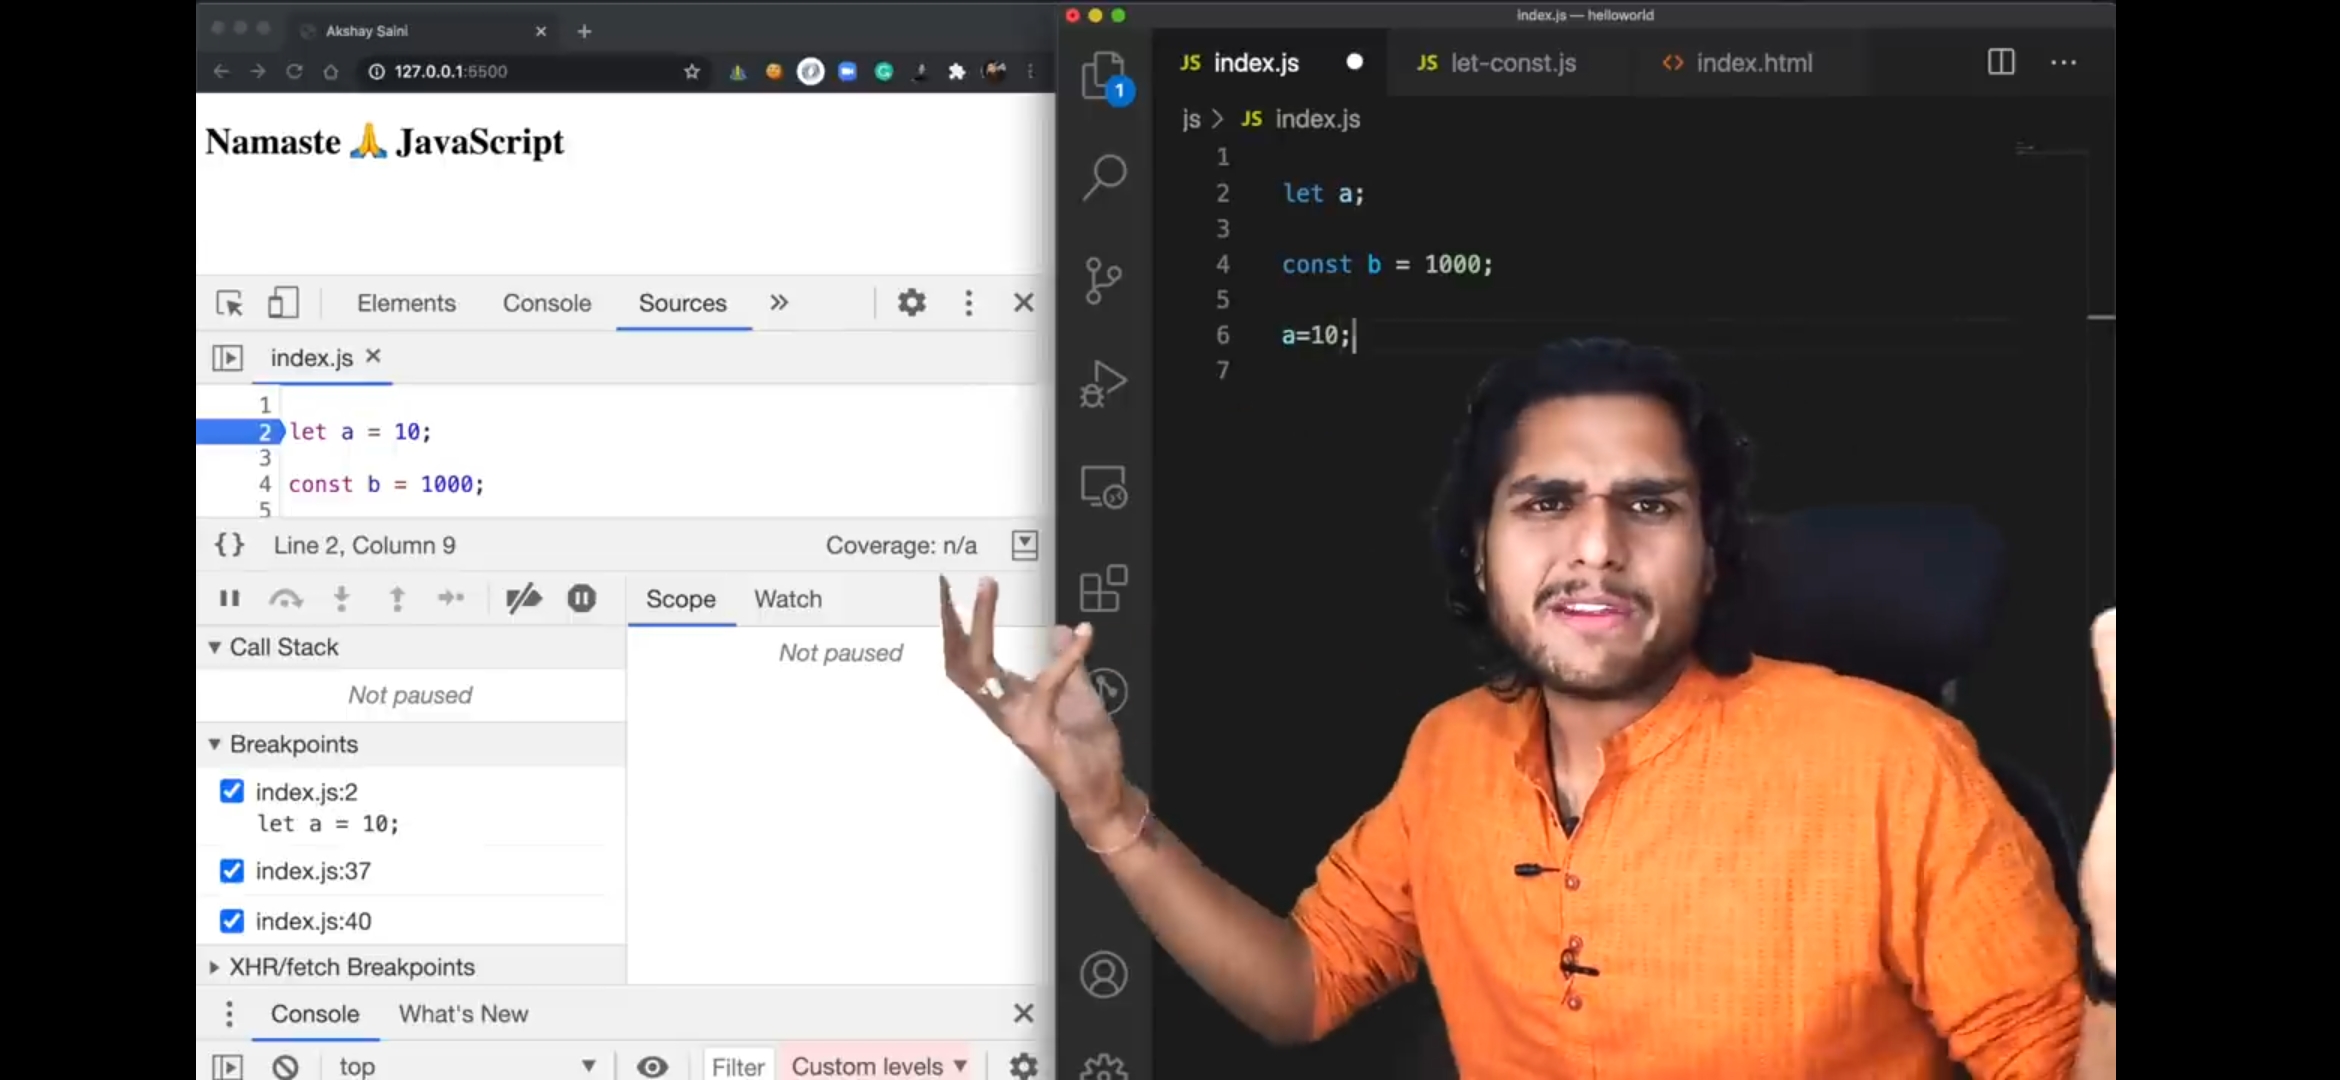Toggle device toolbar icon in DevTools
This screenshot has width=2340, height=1080.
tap(283, 303)
